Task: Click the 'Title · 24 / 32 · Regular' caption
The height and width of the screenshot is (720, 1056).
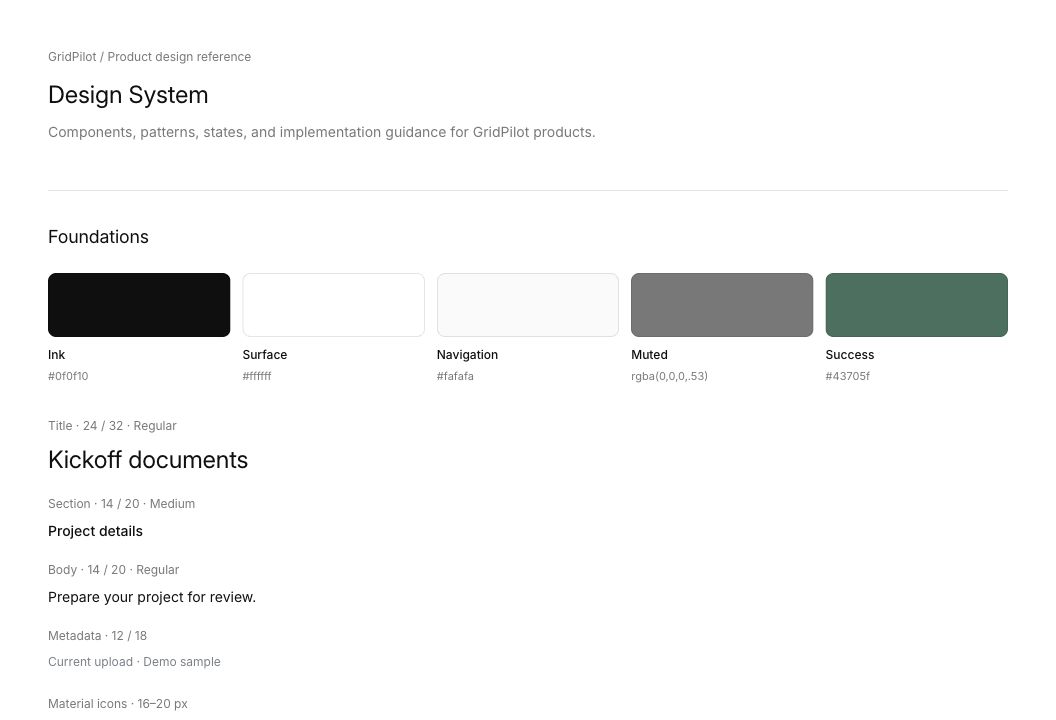Action: tap(112, 426)
